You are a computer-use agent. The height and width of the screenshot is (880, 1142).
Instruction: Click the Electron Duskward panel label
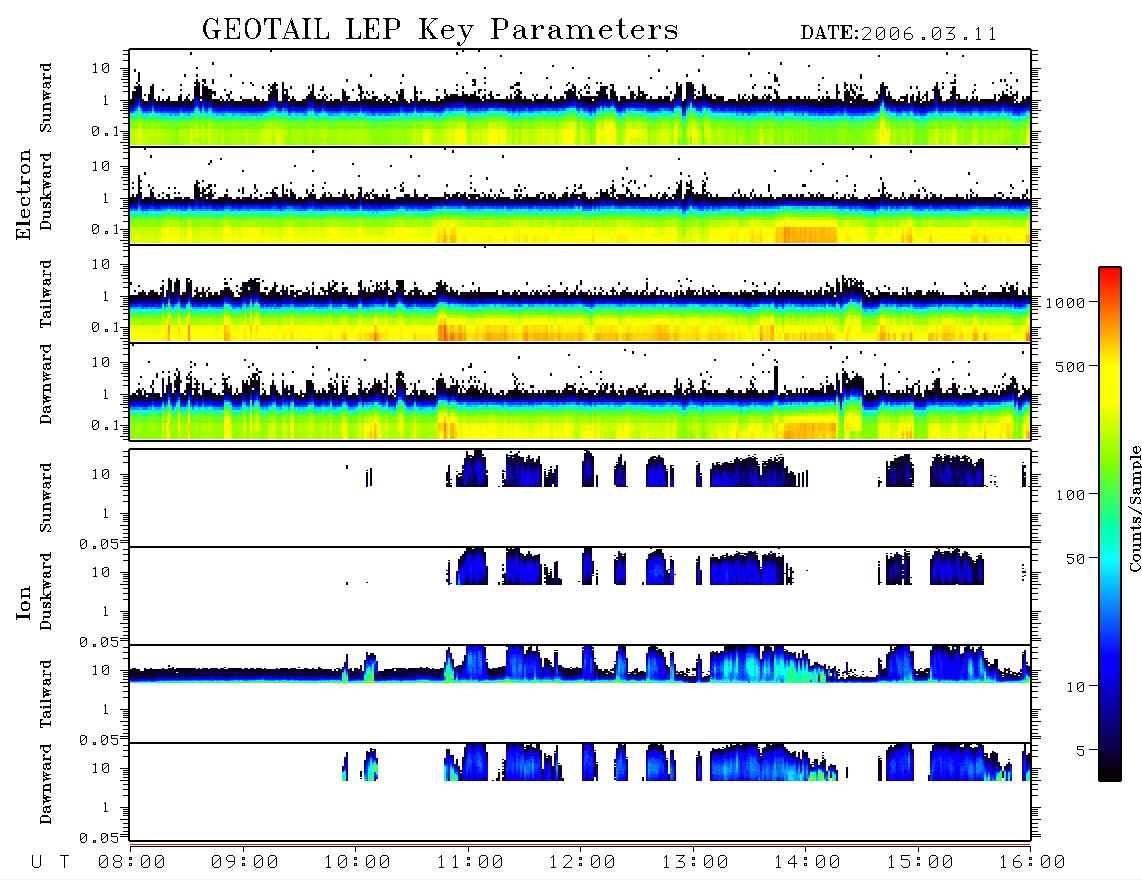(x=46, y=191)
